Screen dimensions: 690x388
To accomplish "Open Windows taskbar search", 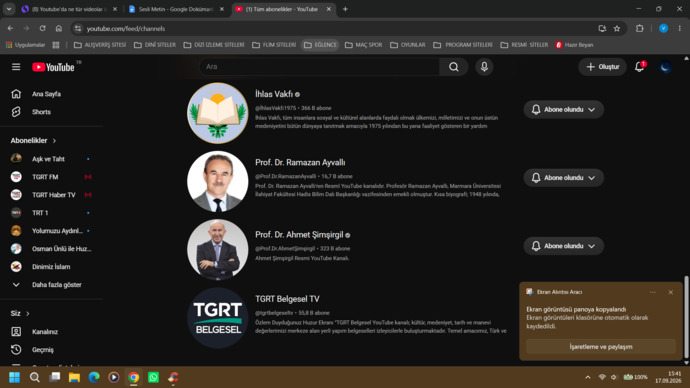I will (34, 377).
